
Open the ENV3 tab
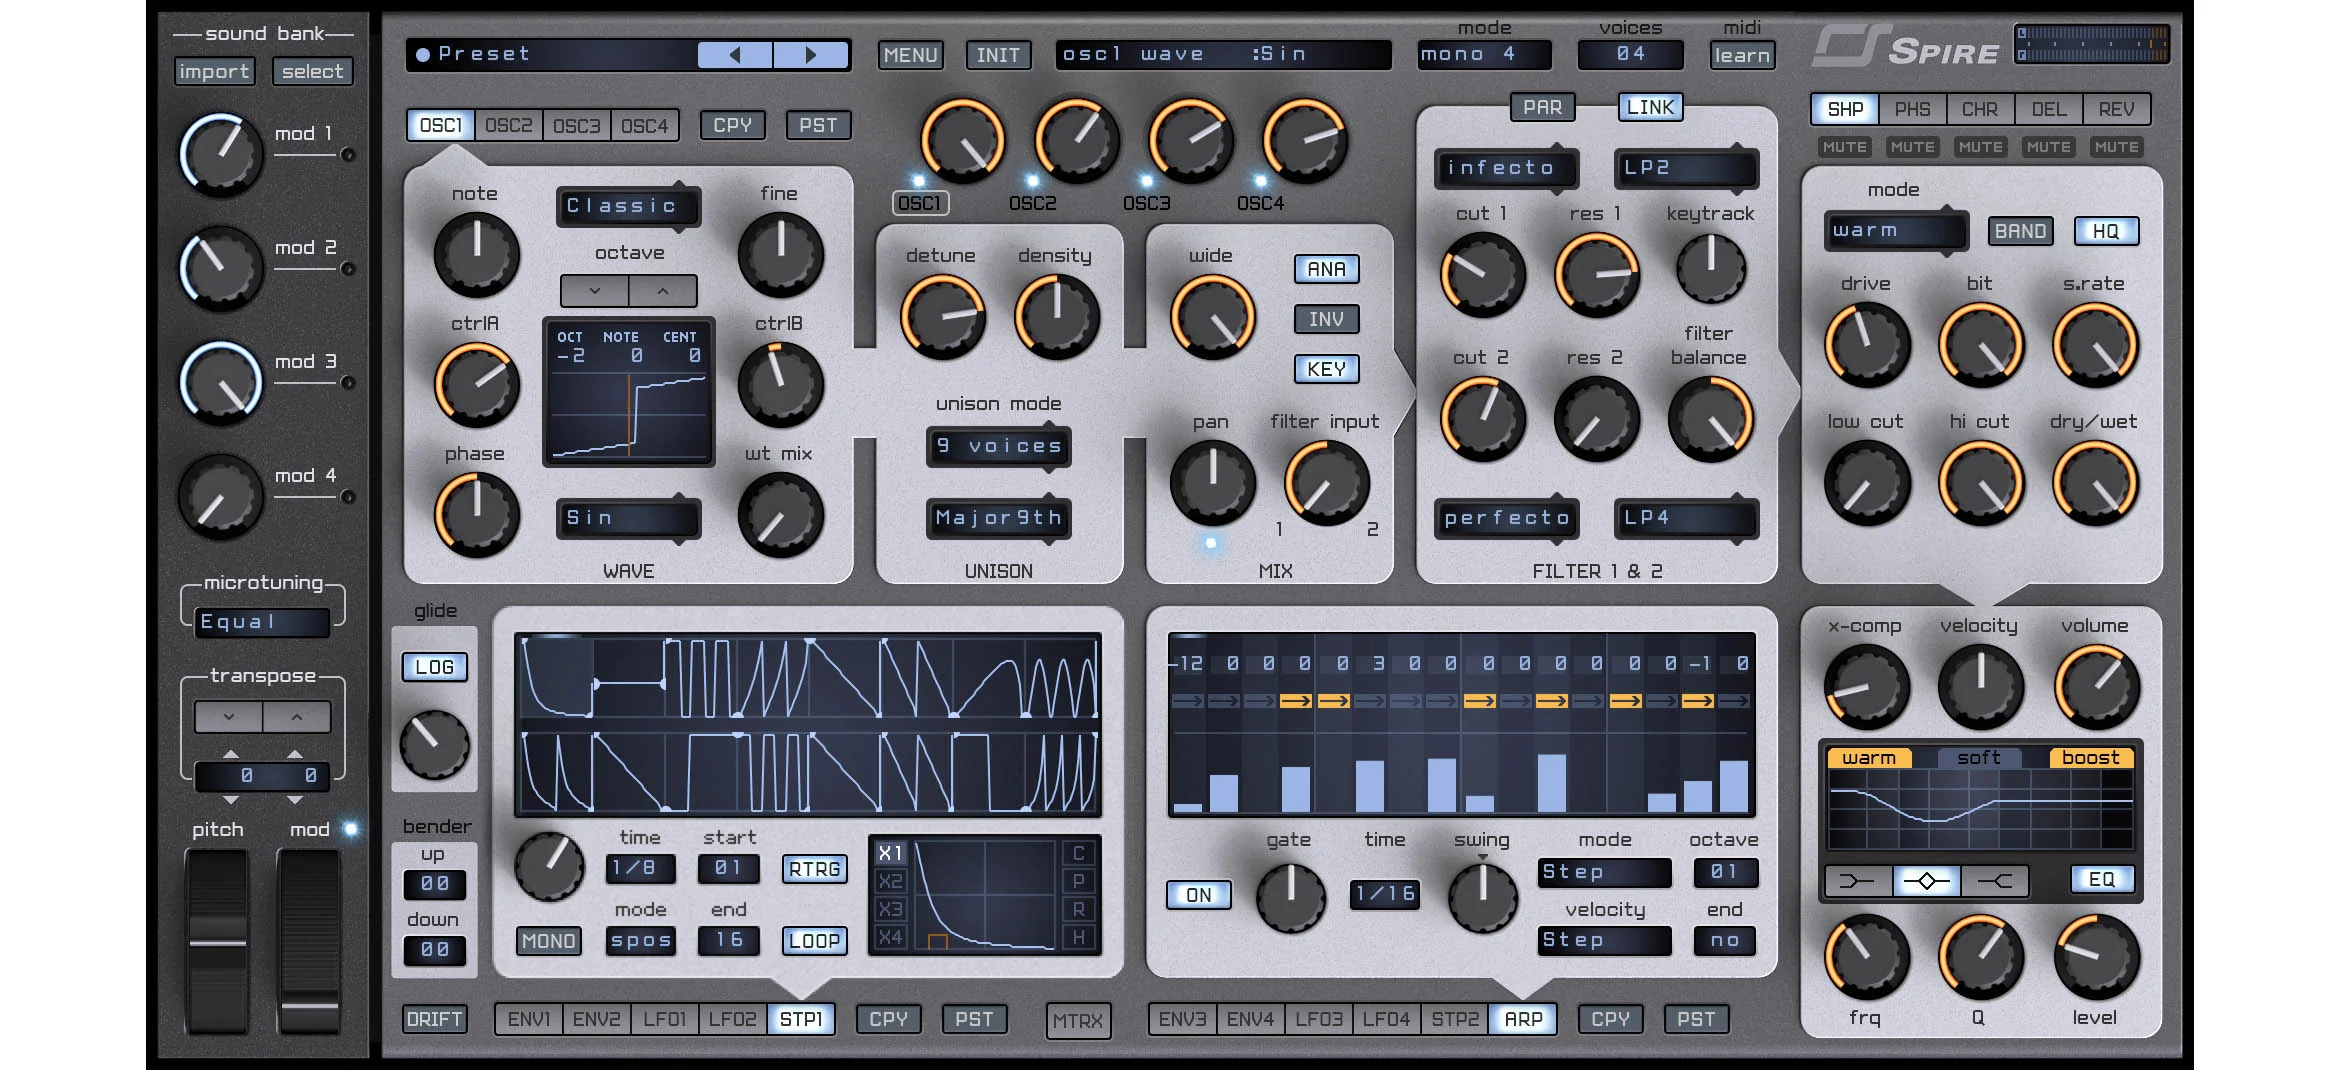coord(1182,1019)
